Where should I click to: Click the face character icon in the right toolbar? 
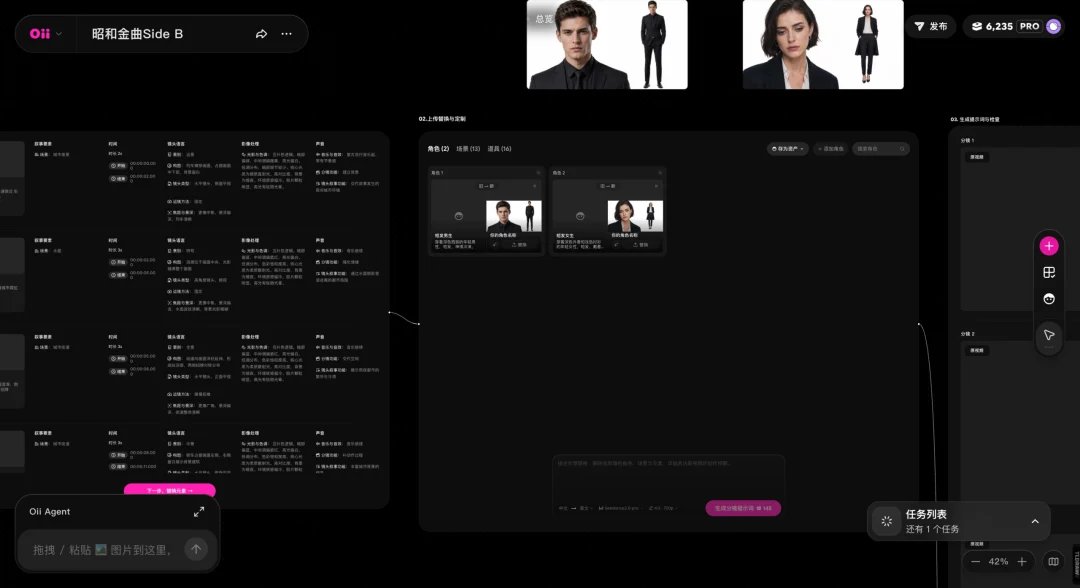[1049, 299]
